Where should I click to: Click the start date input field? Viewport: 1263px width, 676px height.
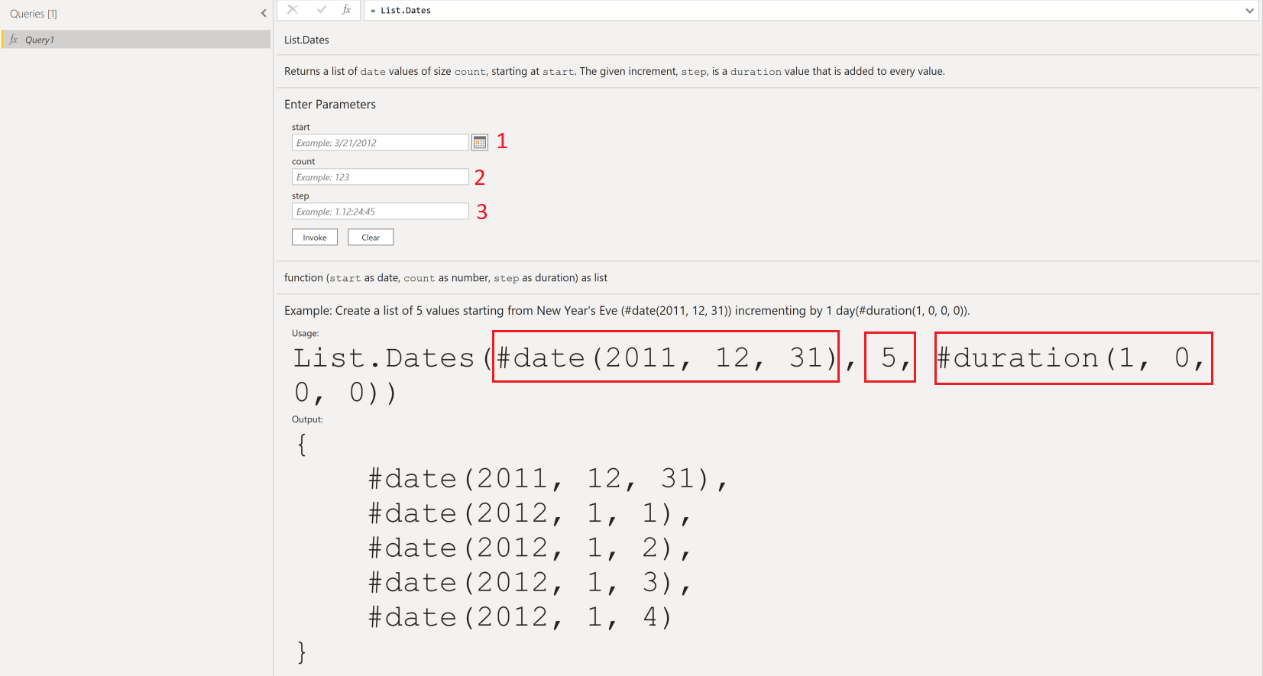coord(380,143)
